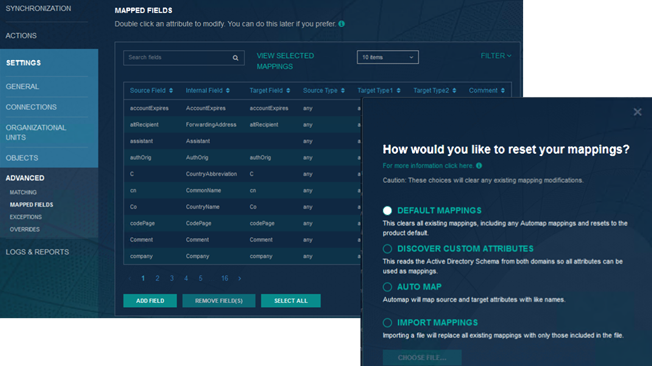652x366 pixels.
Task: Select the Default Mappings radio option
Action: (387, 210)
